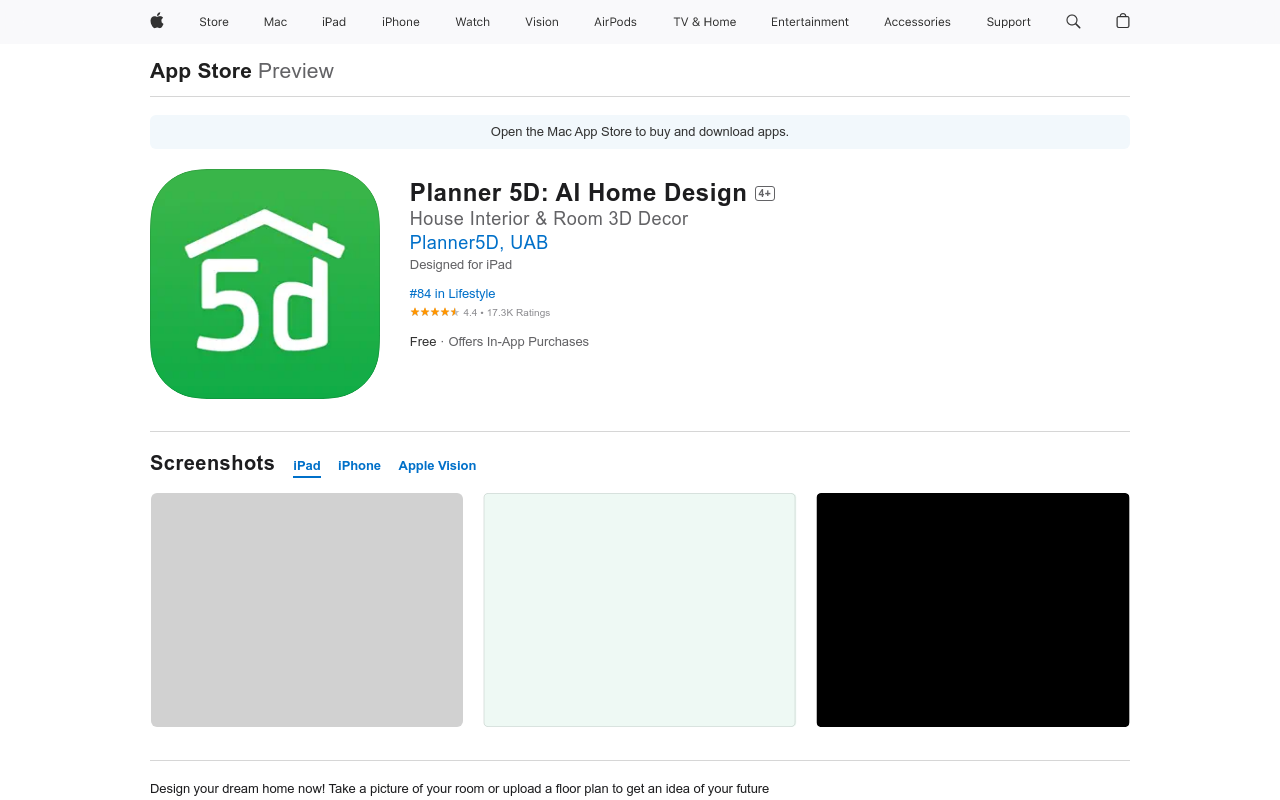Viewport: 1280px width, 800px height.
Task: Click the Apple logo in navigation bar
Action: (157, 21)
